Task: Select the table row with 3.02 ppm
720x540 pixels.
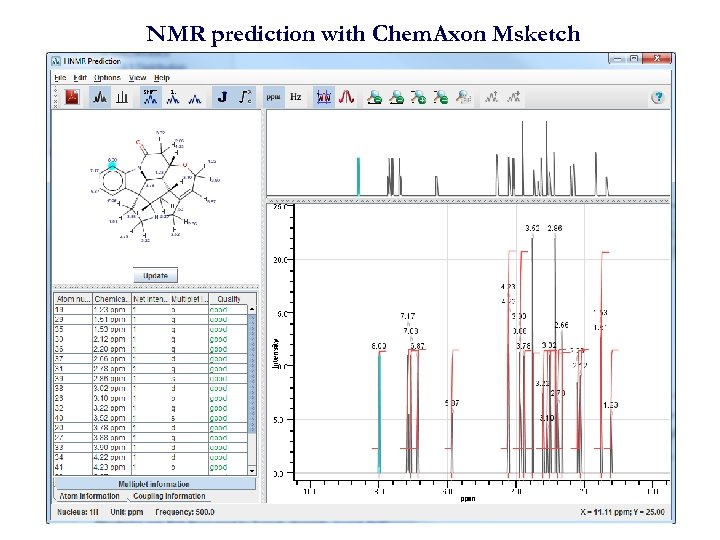Action: tap(151, 388)
